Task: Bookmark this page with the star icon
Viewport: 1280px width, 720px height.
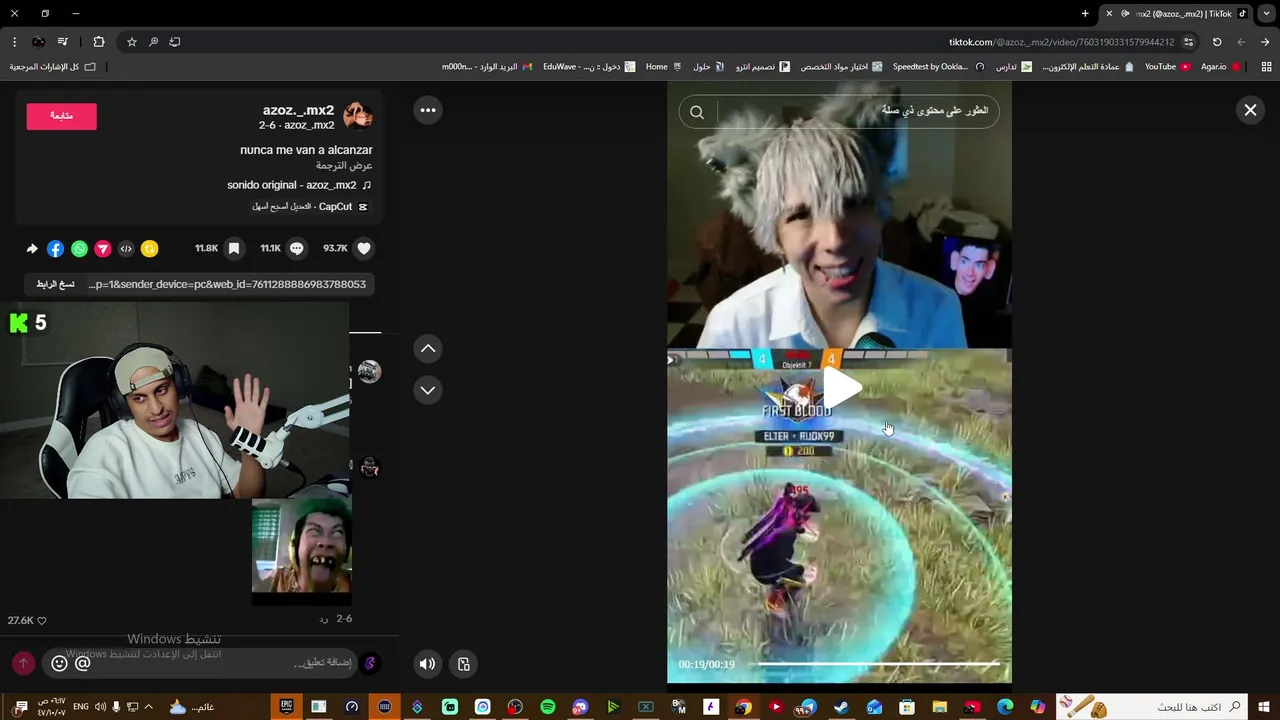Action: (131, 42)
